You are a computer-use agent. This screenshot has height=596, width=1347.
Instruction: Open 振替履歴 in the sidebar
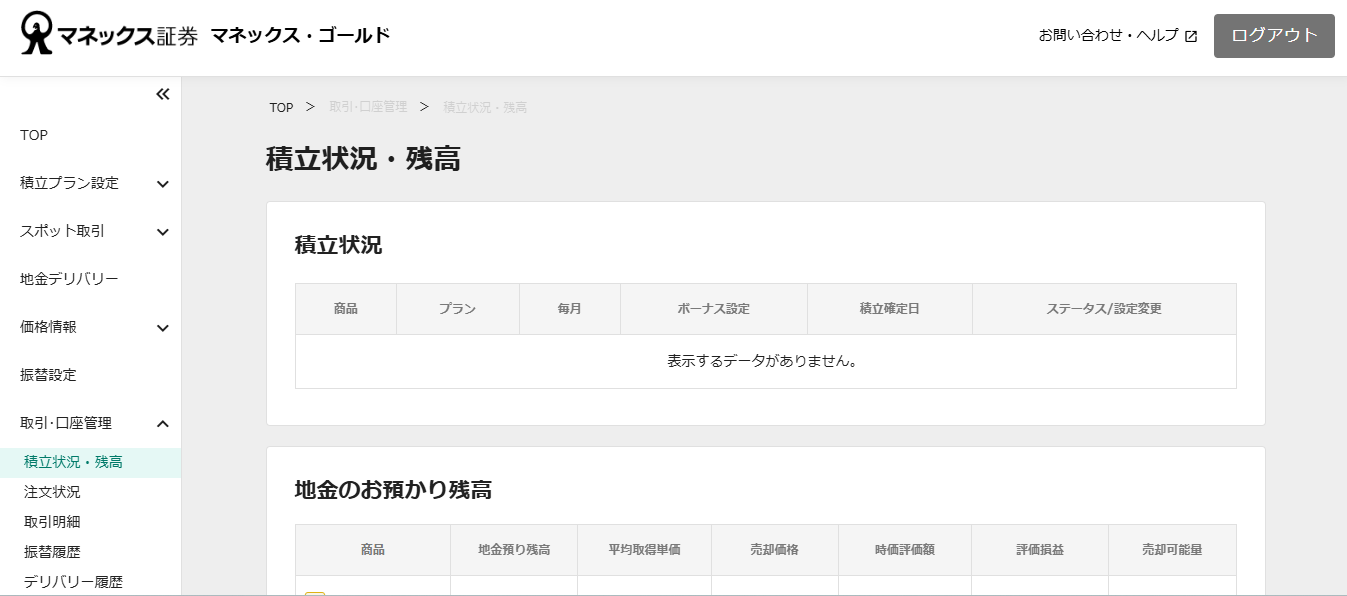(52, 552)
